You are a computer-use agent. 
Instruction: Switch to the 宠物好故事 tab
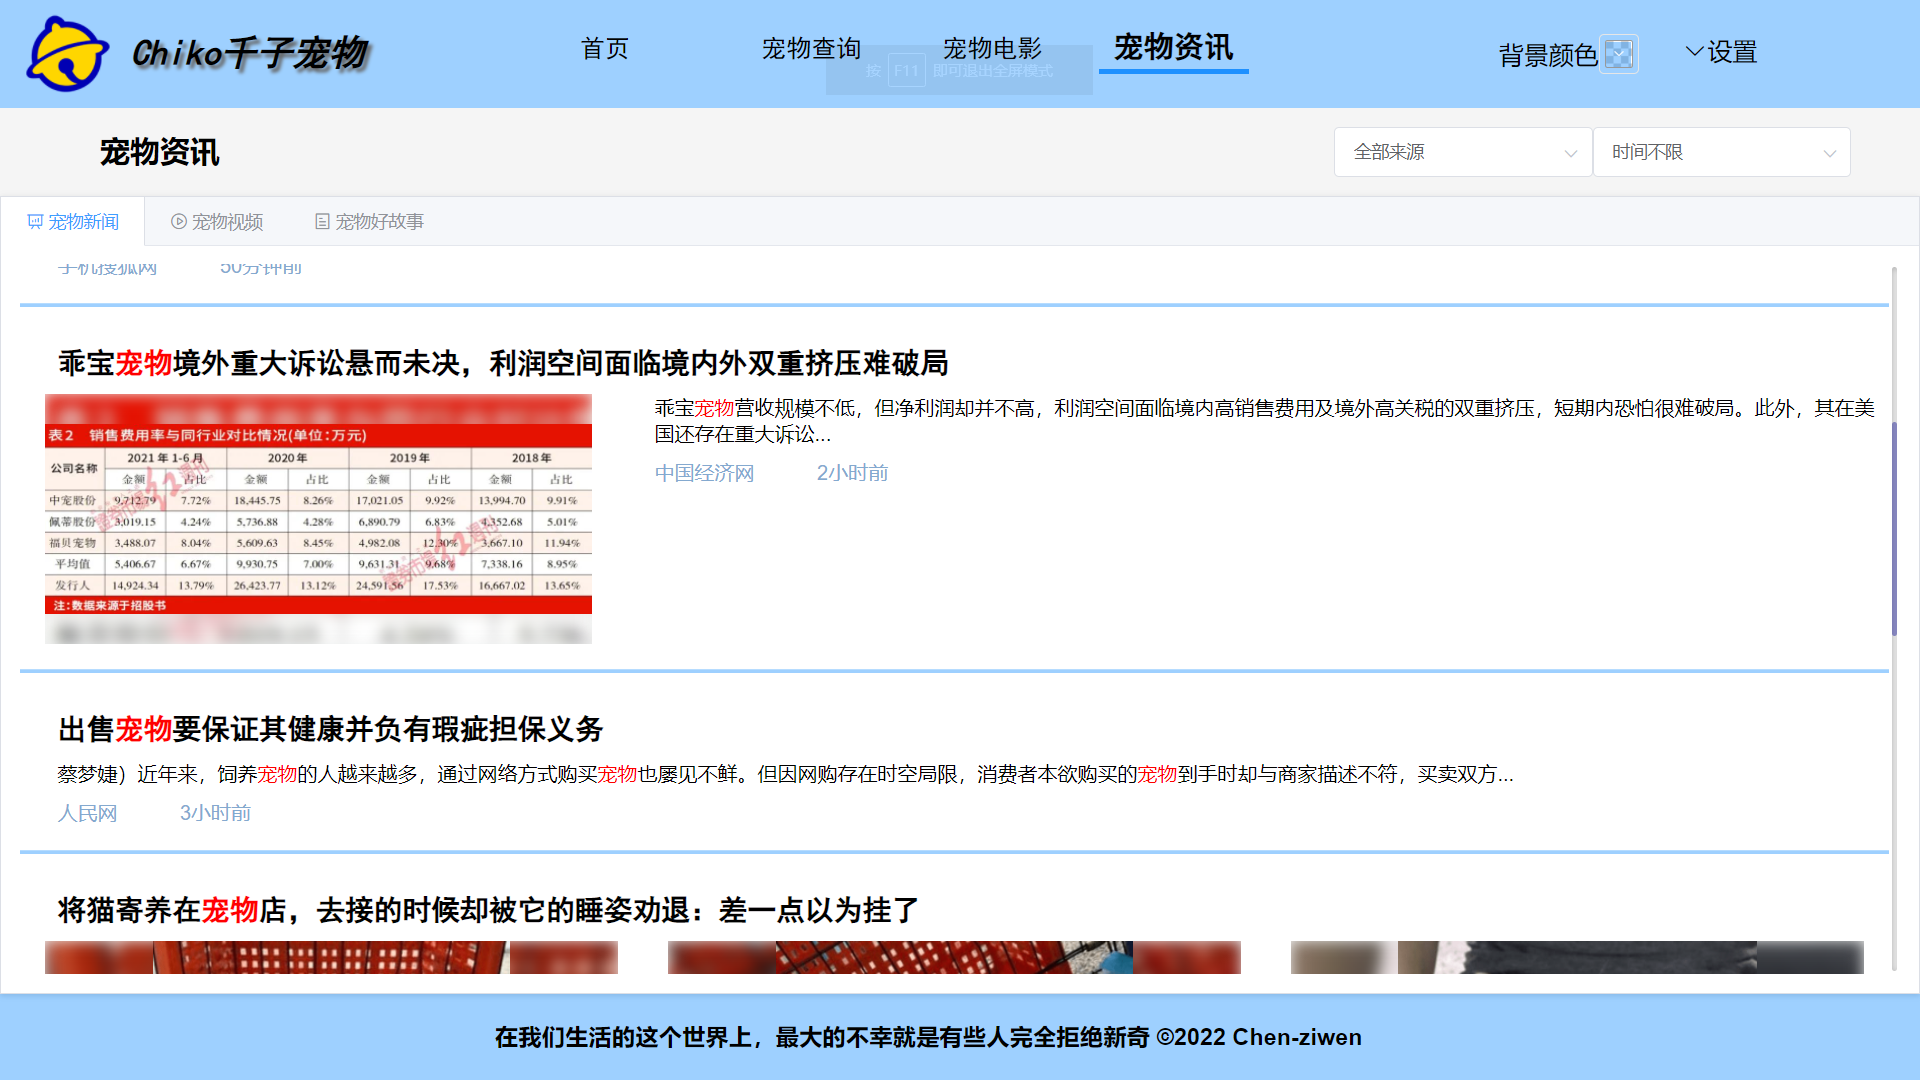coord(379,221)
